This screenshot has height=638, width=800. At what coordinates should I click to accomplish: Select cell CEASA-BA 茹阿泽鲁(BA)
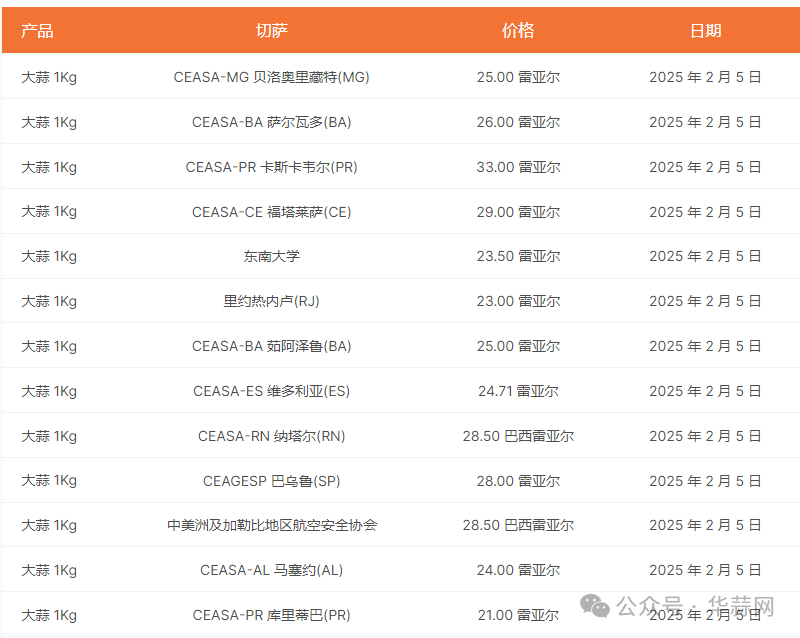pos(271,346)
